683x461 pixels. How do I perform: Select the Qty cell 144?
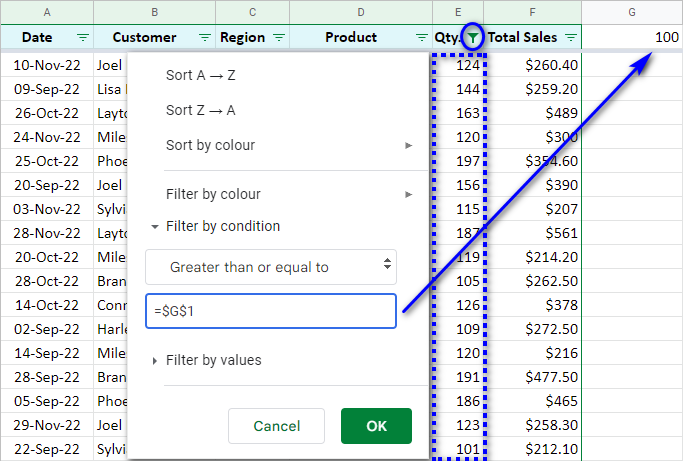(x=458, y=89)
